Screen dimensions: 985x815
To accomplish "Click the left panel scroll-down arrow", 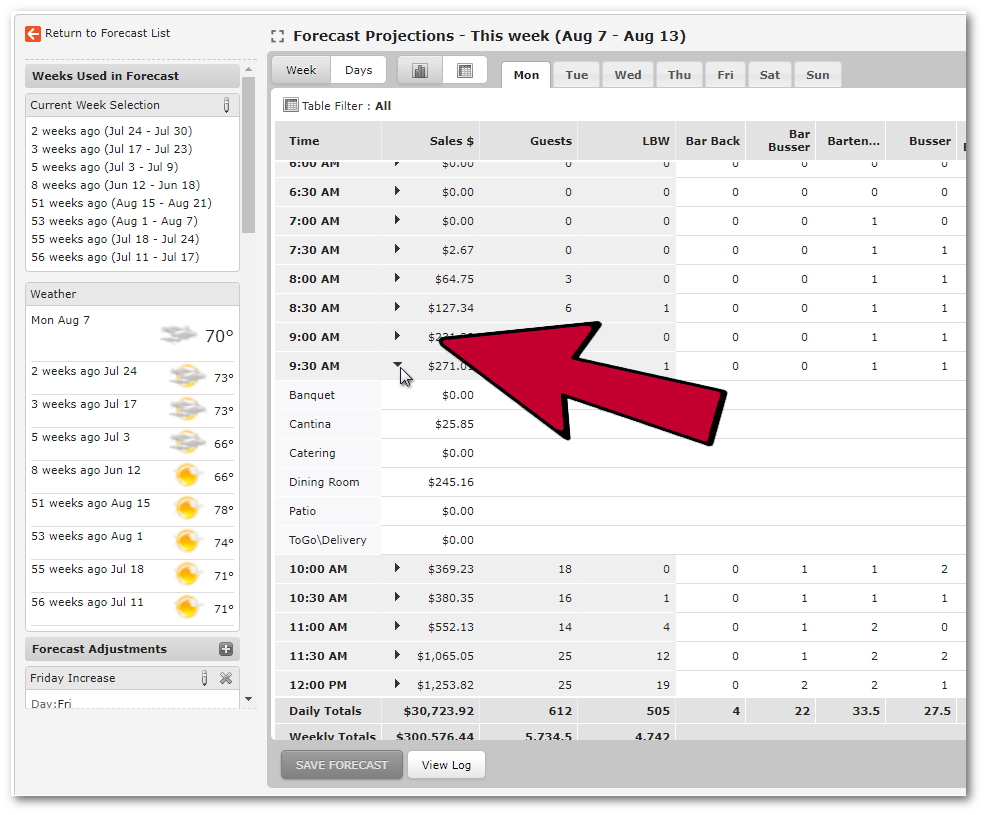I will pyautogui.click(x=248, y=700).
